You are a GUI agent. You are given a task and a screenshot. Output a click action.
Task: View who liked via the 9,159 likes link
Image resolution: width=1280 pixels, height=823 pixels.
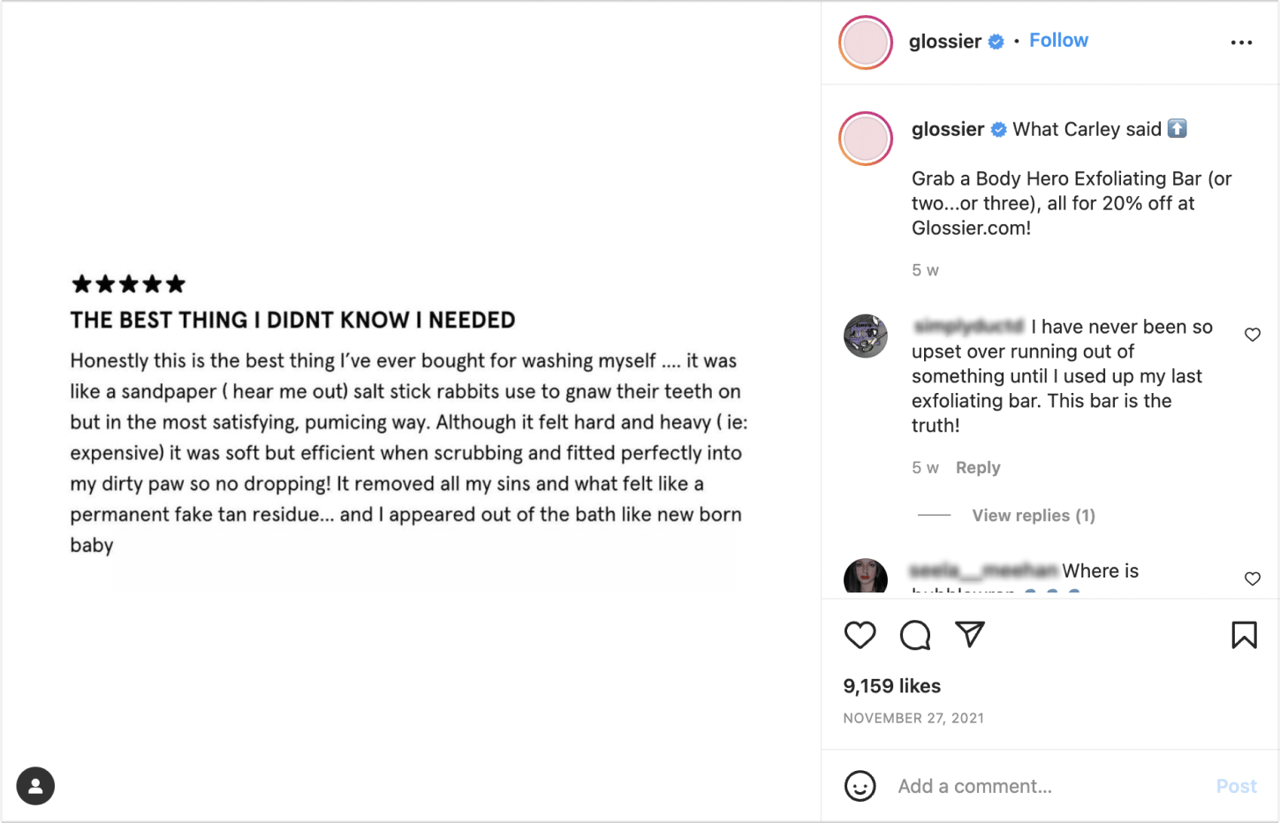tap(890, 686)
